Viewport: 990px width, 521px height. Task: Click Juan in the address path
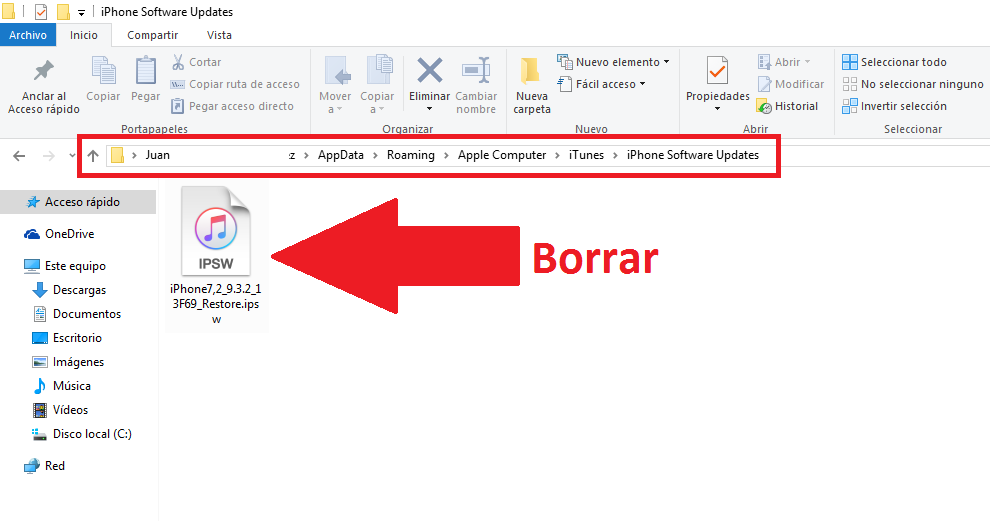(x=158, y=155)
